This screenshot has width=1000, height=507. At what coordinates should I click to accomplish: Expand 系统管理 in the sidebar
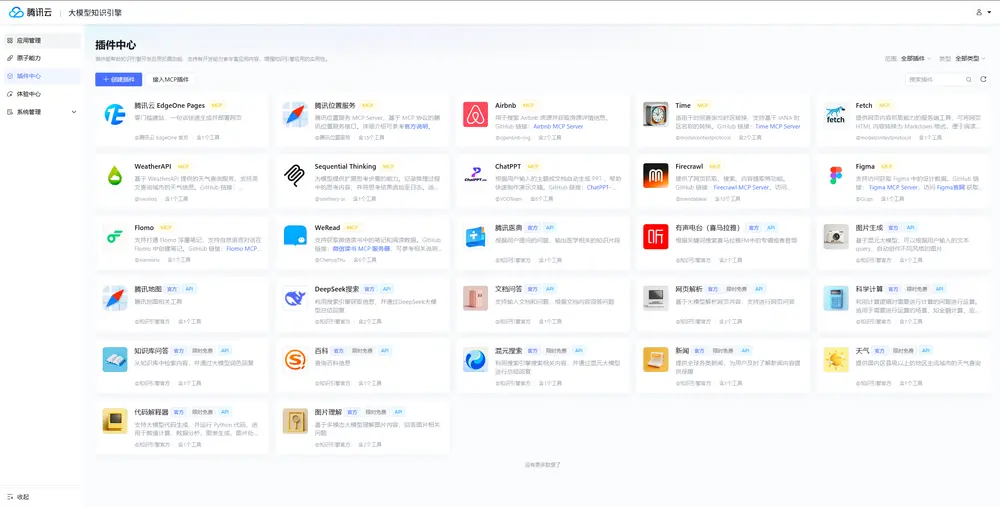[40, 112]
